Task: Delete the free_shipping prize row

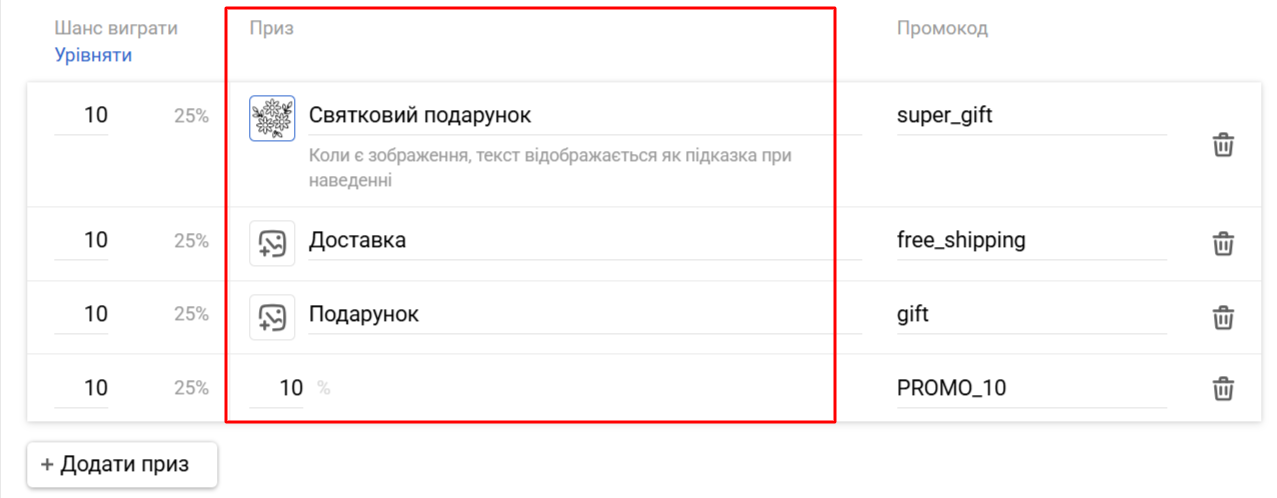Action: click(1223, 243)
